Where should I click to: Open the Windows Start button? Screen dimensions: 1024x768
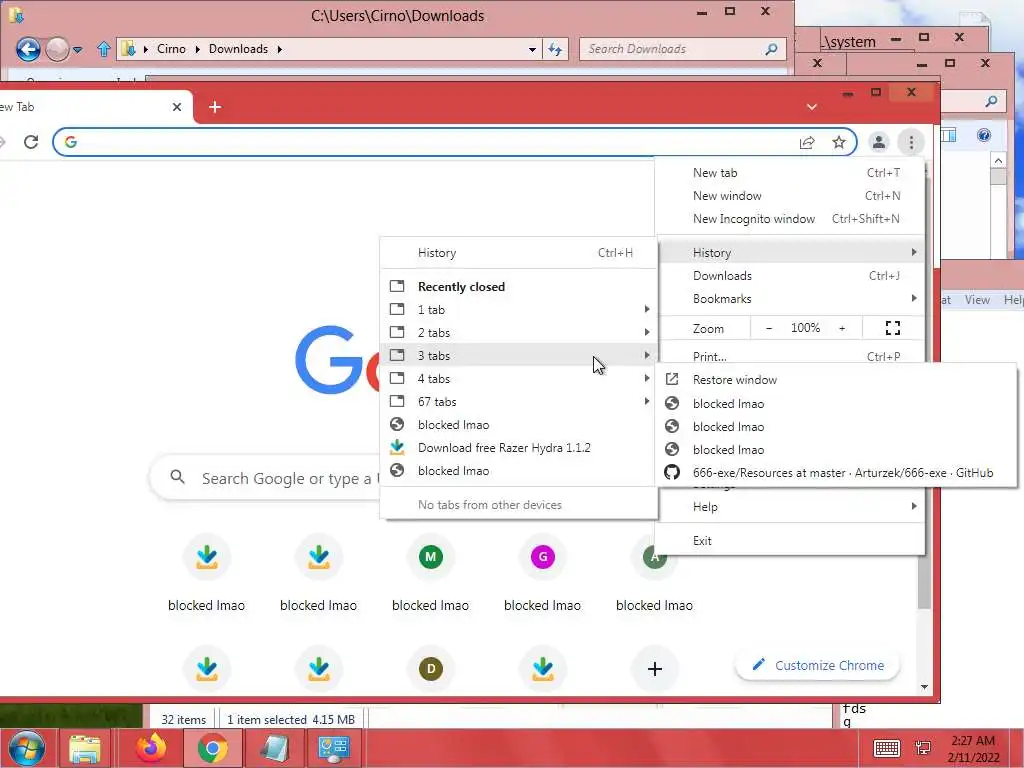[x=27, y=748]
